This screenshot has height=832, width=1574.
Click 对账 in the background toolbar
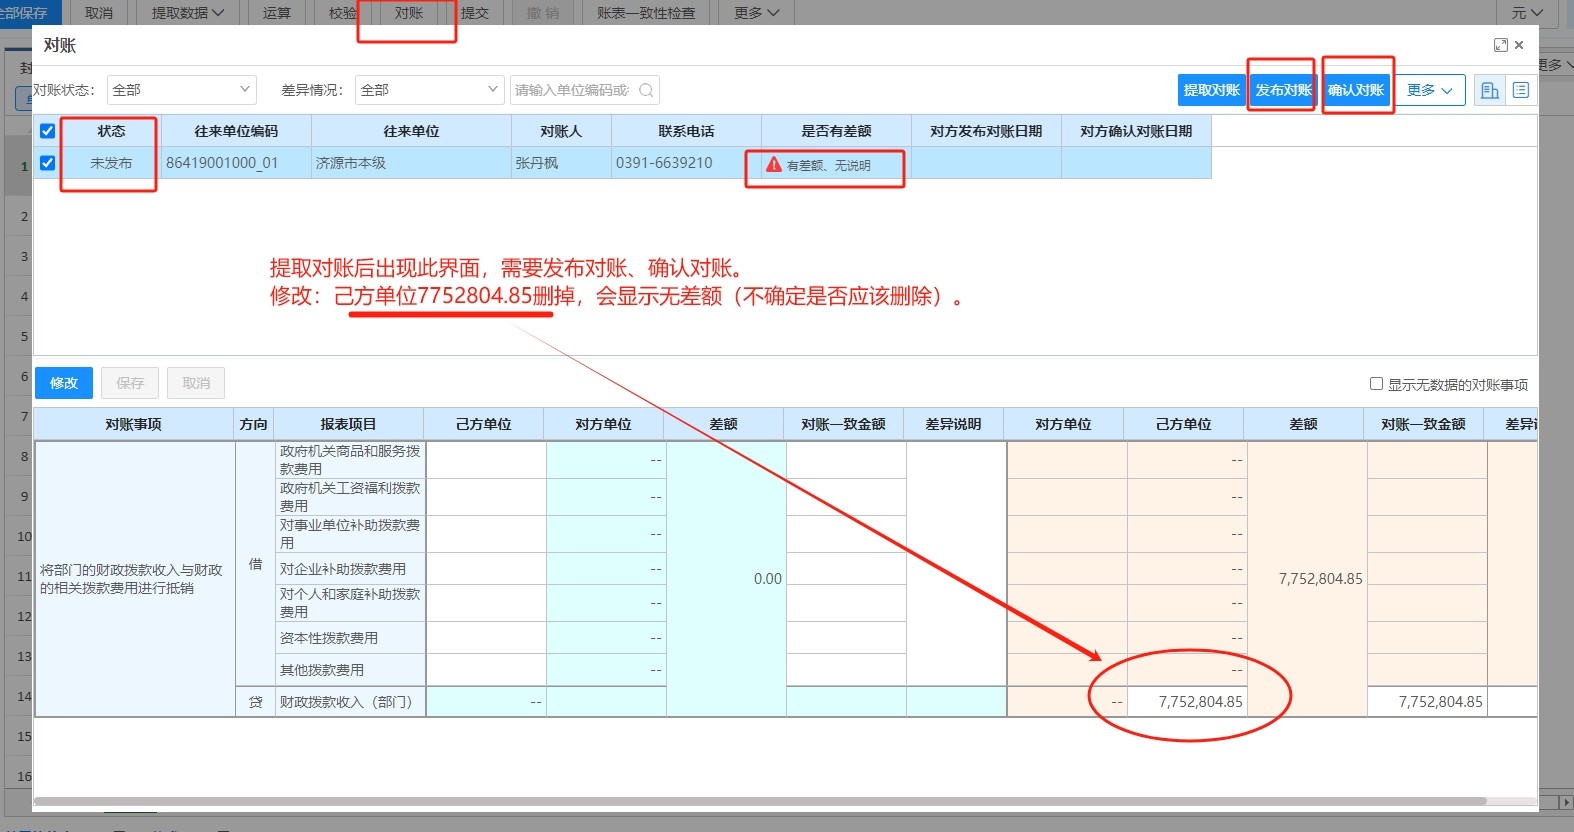tap(408, 13)
